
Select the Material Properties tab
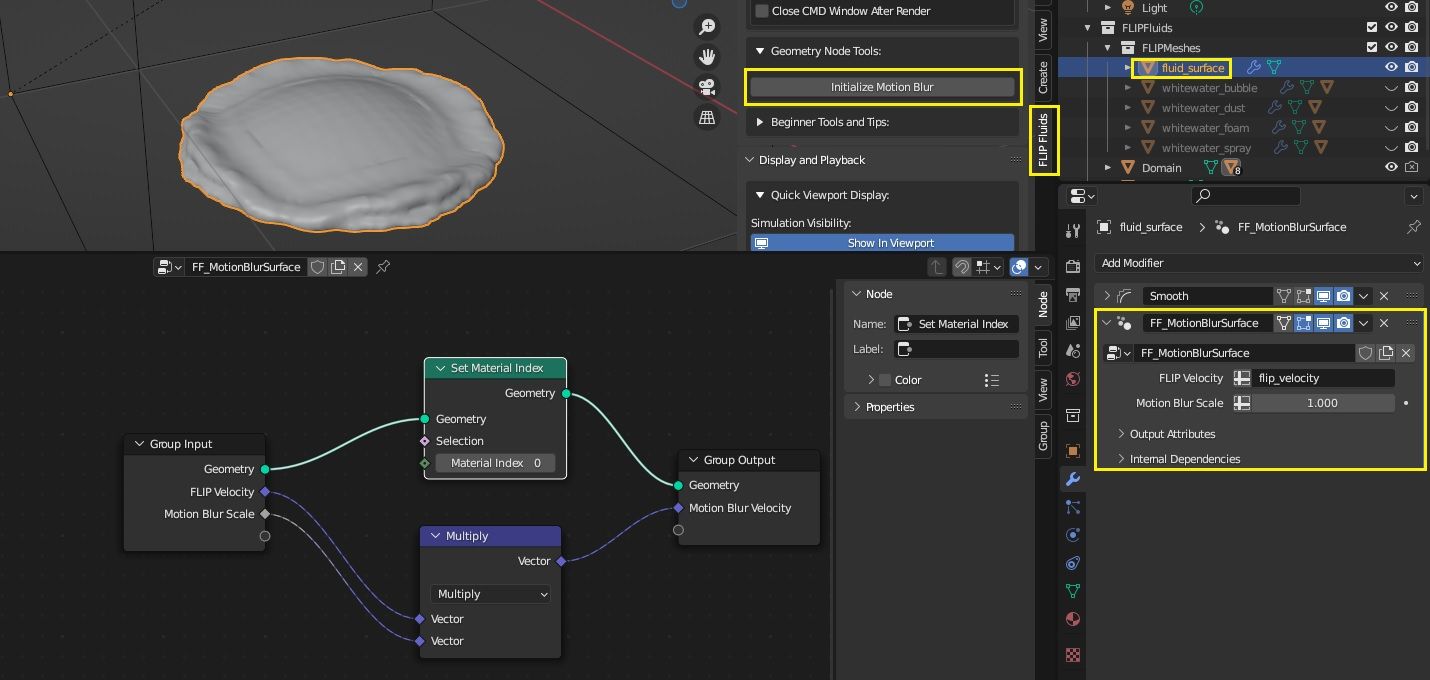click(x=1072, y=619)
